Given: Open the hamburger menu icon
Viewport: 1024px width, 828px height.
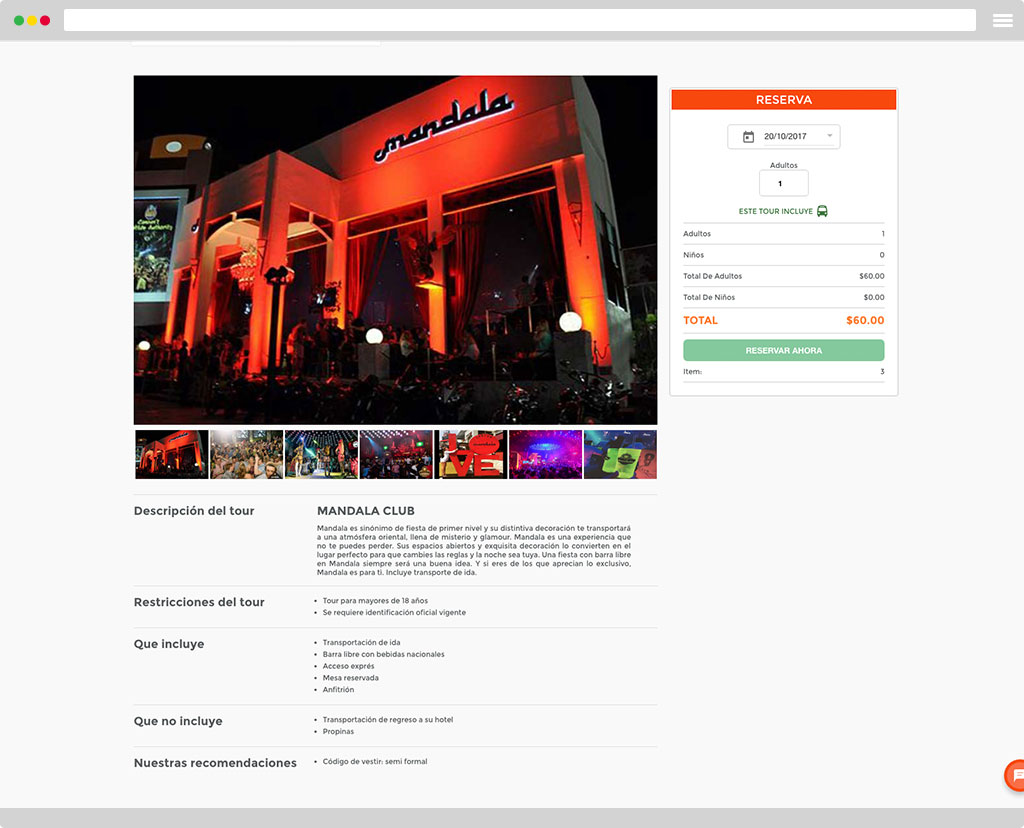Looking at the screenshot, I should [x=1002, y=21].
